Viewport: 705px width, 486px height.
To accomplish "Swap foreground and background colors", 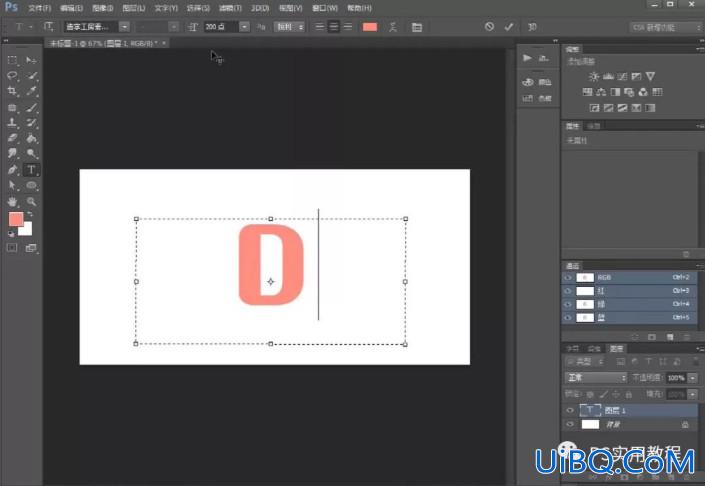I will click(31, 214).
